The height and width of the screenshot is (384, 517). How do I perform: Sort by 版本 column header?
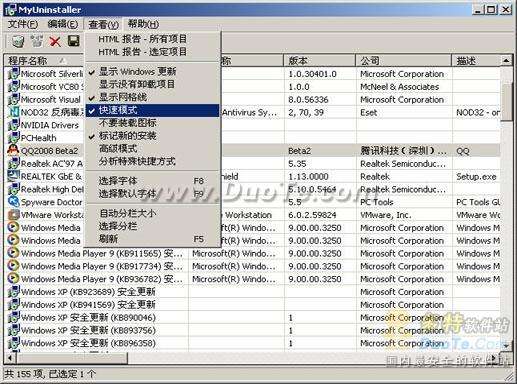click(320, 61)
